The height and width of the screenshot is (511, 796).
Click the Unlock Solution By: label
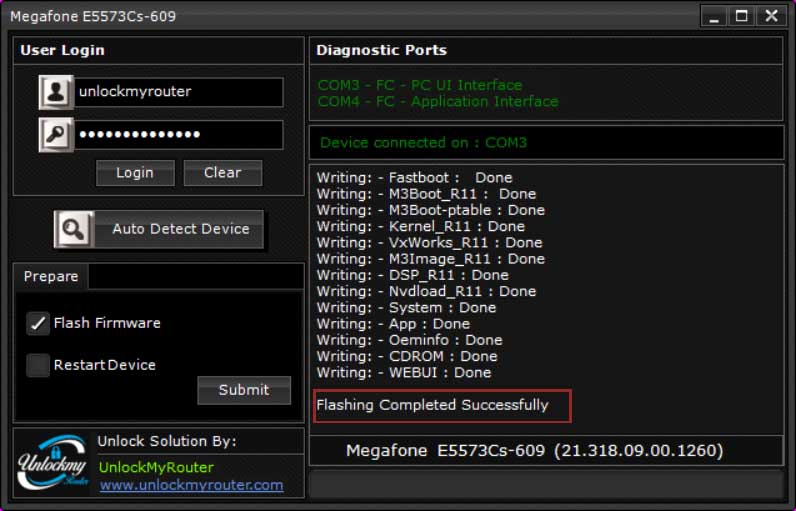click(x=167, y=441)
